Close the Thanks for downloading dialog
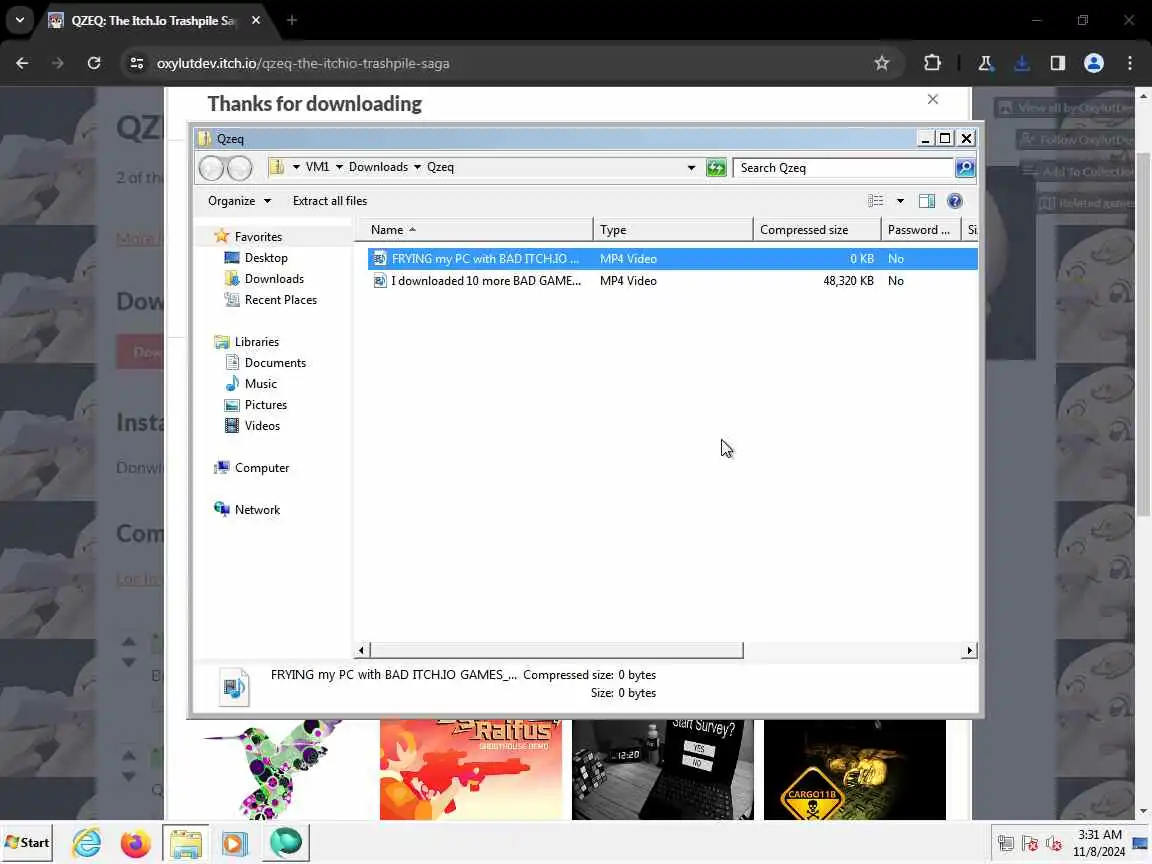The image size is (1152, 864). point(932,99)
